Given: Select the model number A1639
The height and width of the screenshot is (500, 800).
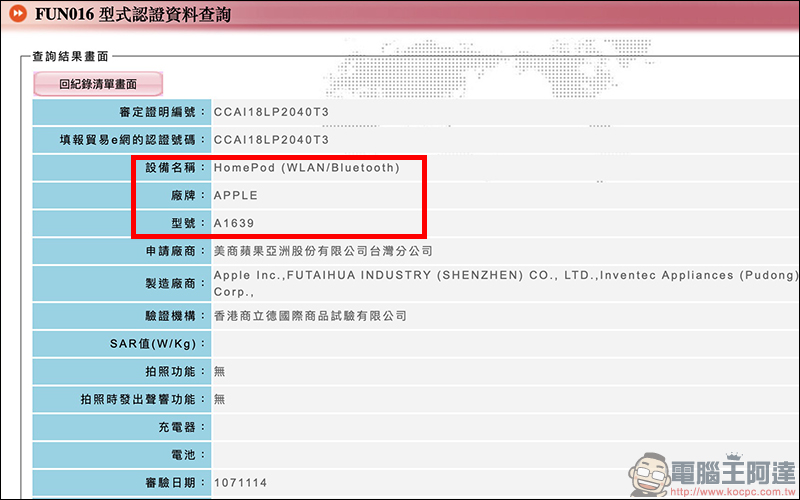Looking at the screenshot, I should [x=234, y=223].
